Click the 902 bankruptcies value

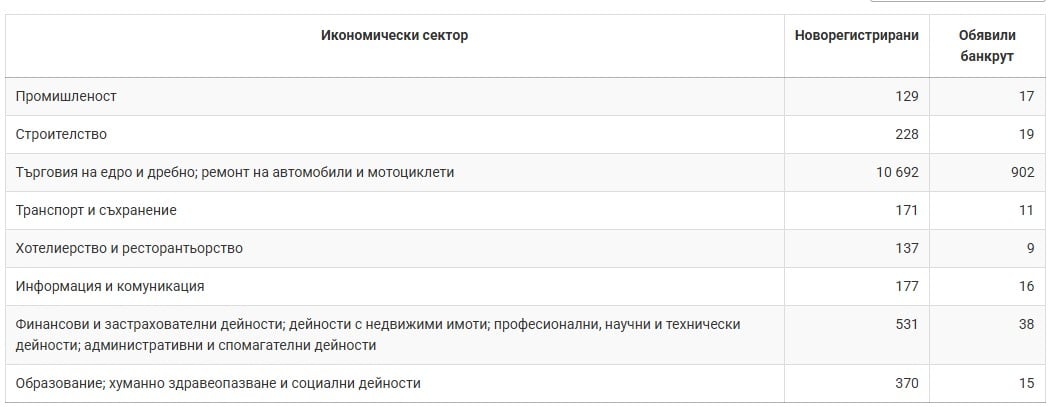click(1022, 172)
